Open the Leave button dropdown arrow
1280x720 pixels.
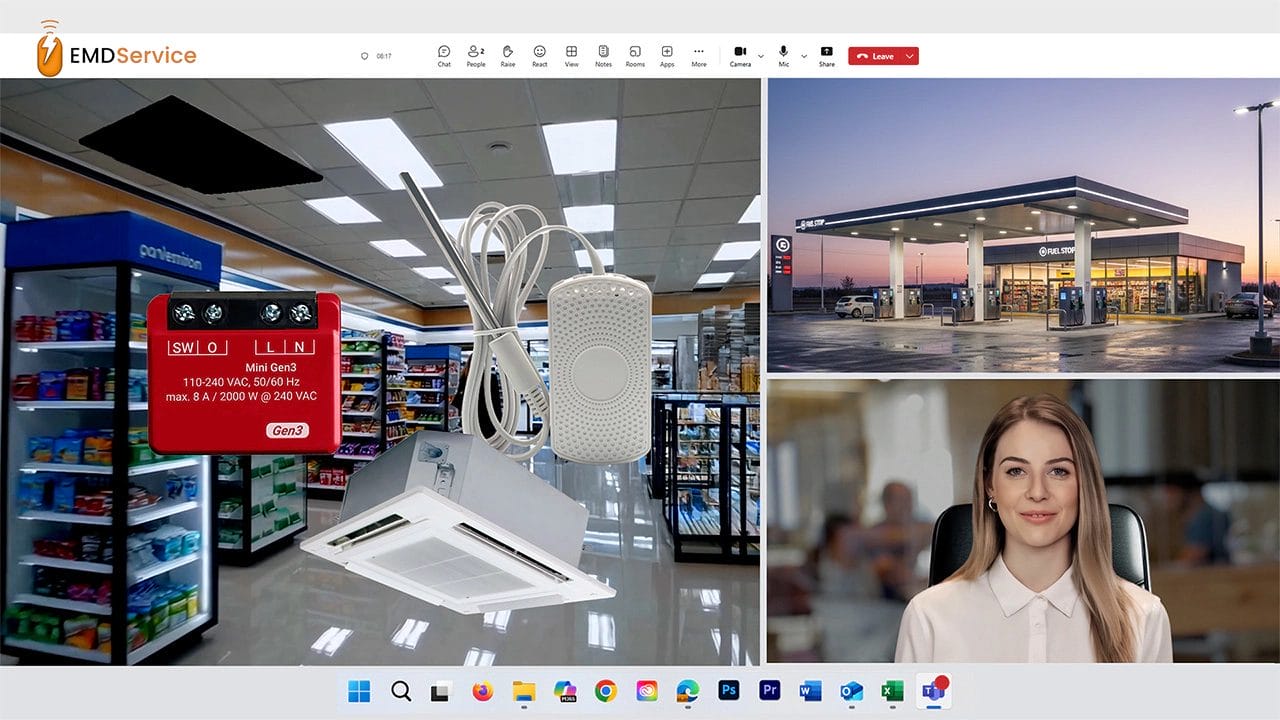(909, 57)
